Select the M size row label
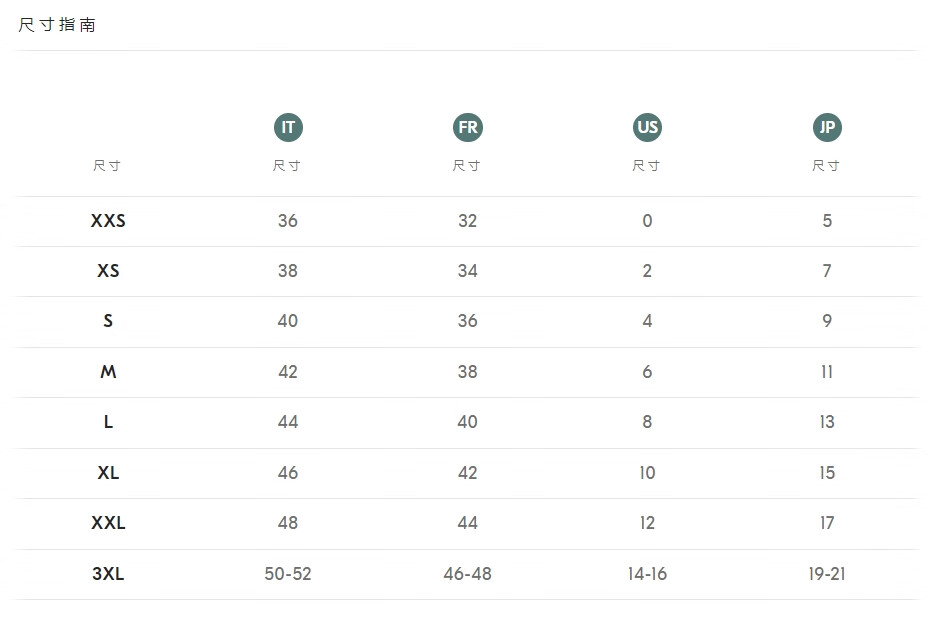 click(108, 372)
